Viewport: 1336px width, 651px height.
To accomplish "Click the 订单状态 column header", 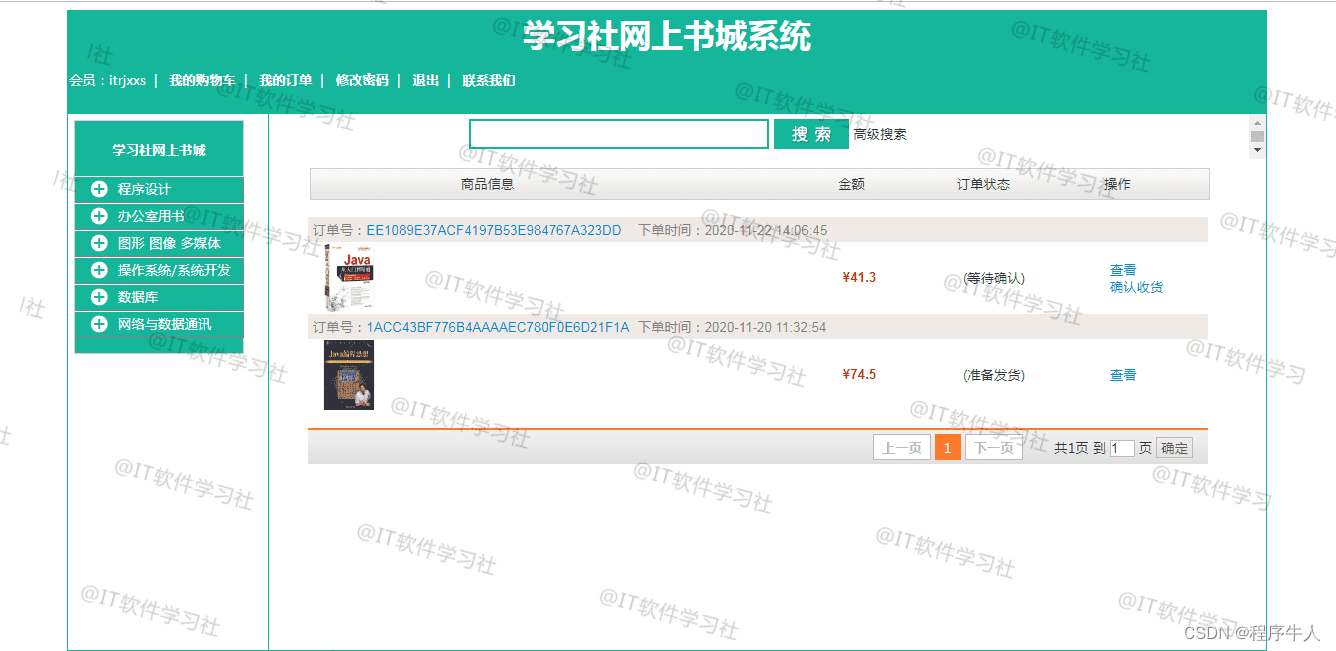I will (x=984, y=184).
